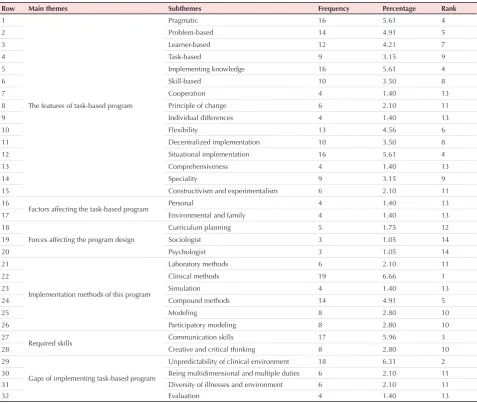The width and height of the screenshot is (477, 405).
Task: Select 'Participatory modeling' subtheme
Action: click(x=202, y=325)
